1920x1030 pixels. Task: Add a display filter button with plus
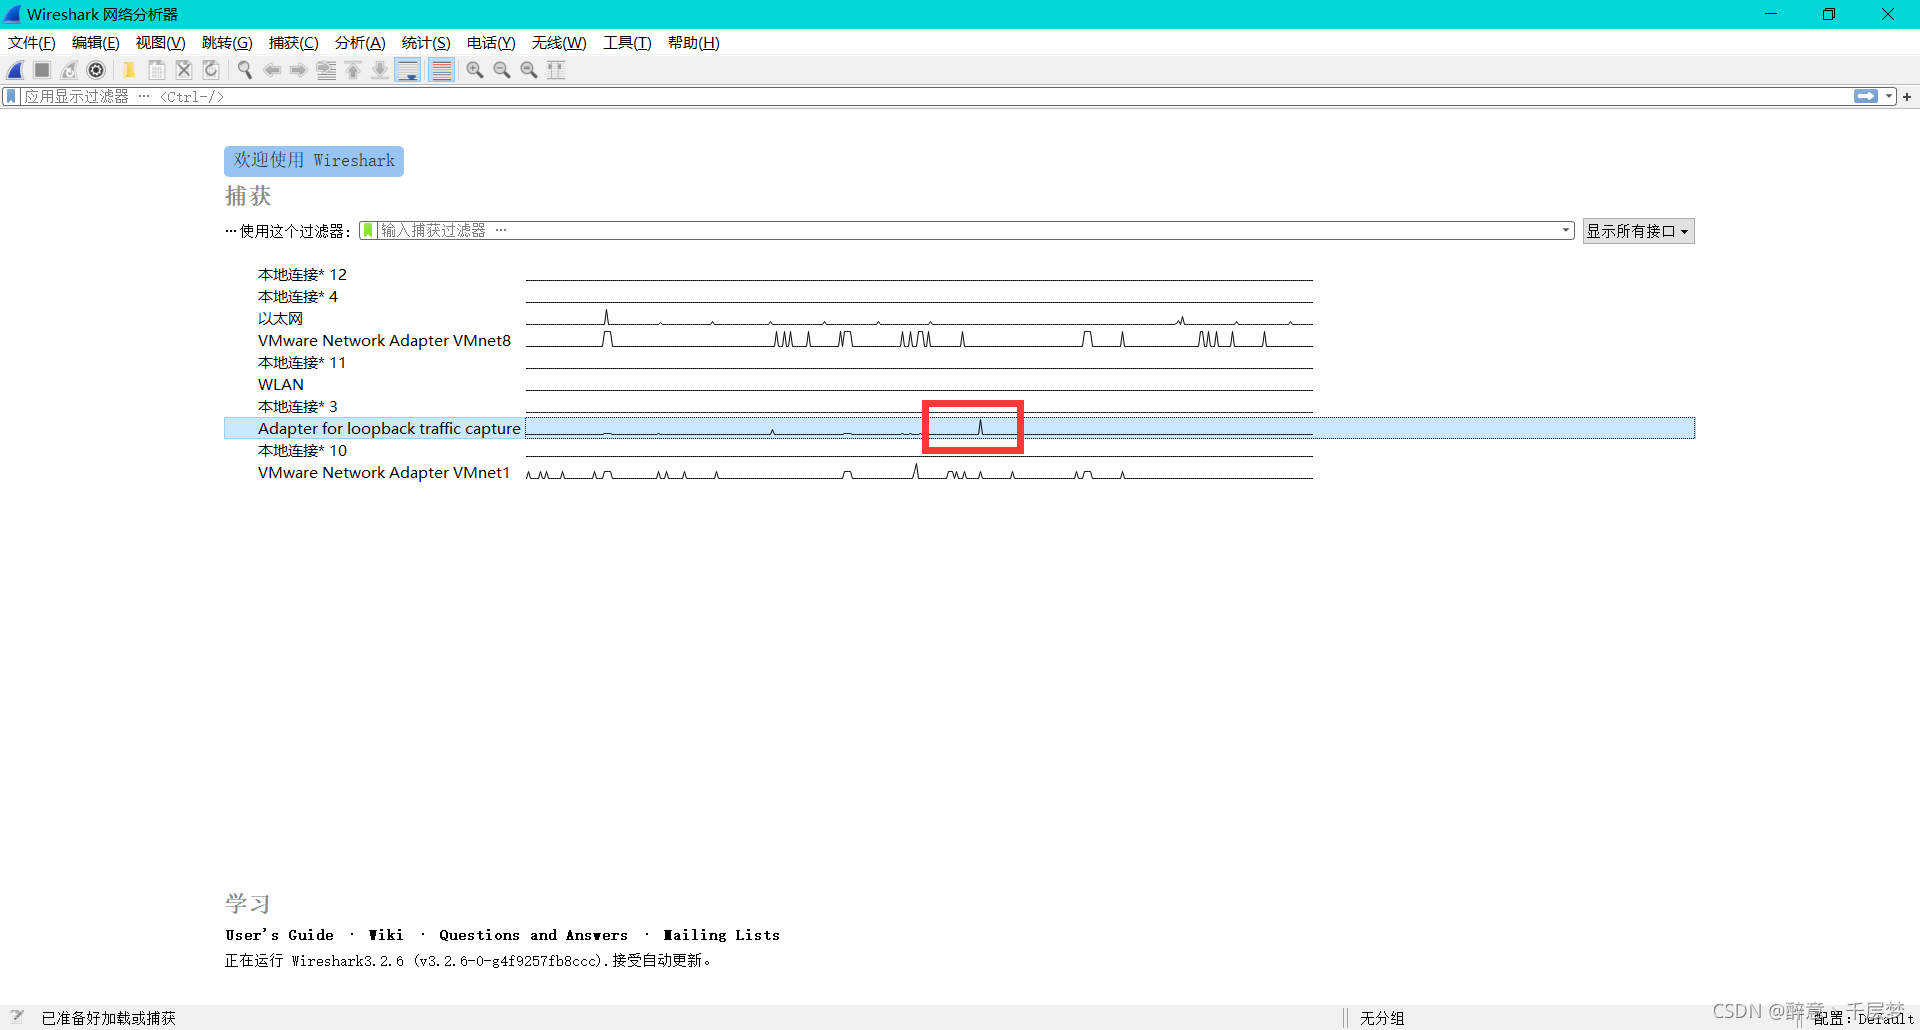click(x=1907, y=97)
